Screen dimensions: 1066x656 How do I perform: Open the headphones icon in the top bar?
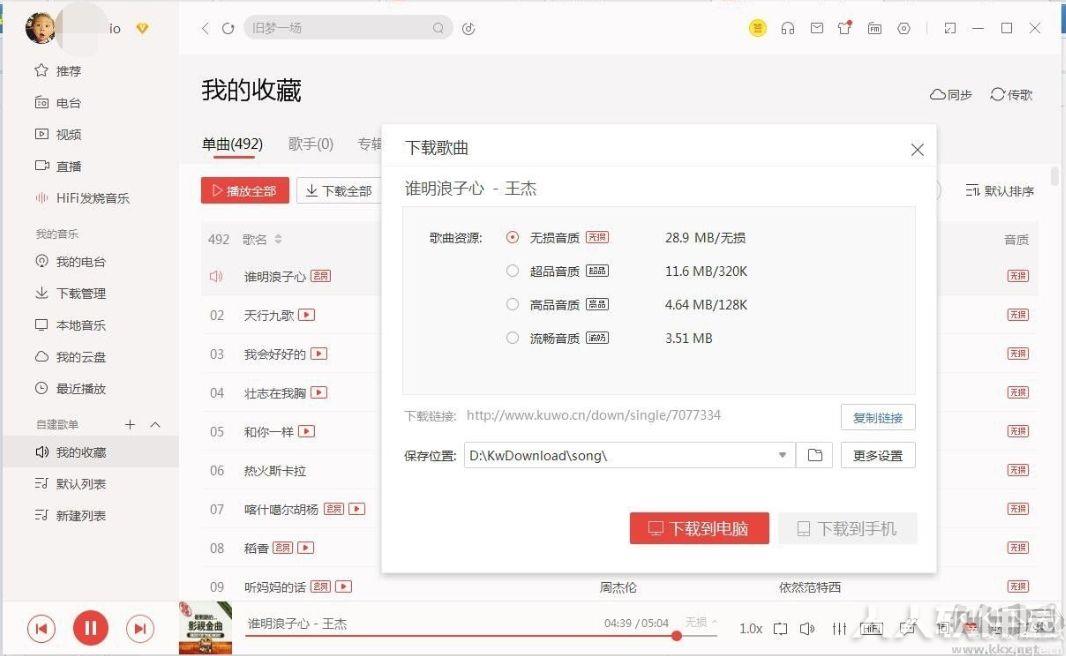click(787, 28)
